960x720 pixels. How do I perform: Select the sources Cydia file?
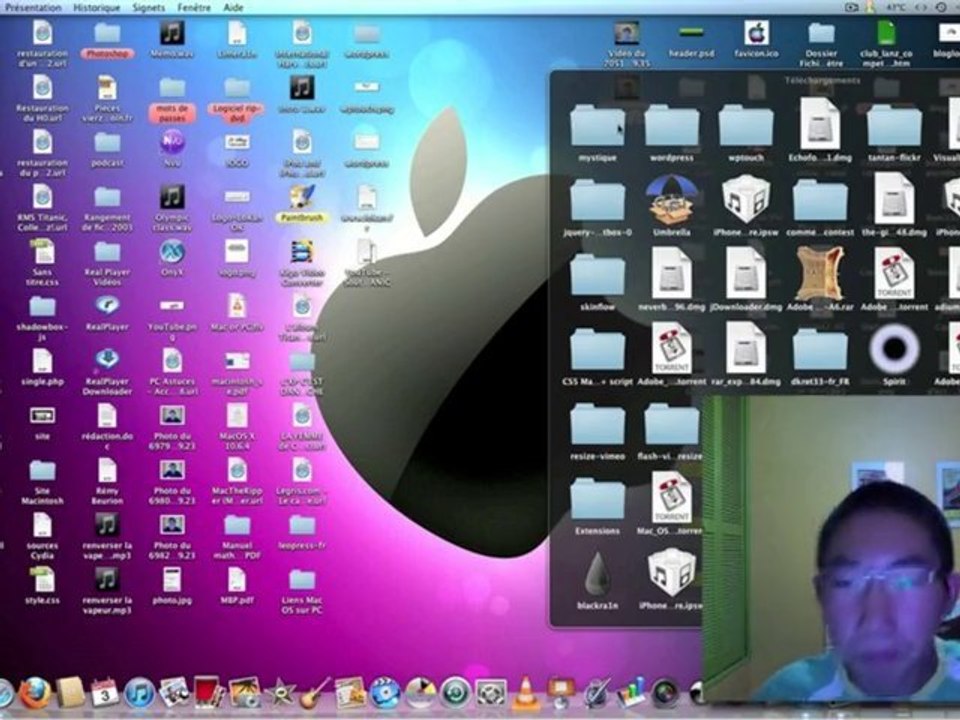pos(42,525)
